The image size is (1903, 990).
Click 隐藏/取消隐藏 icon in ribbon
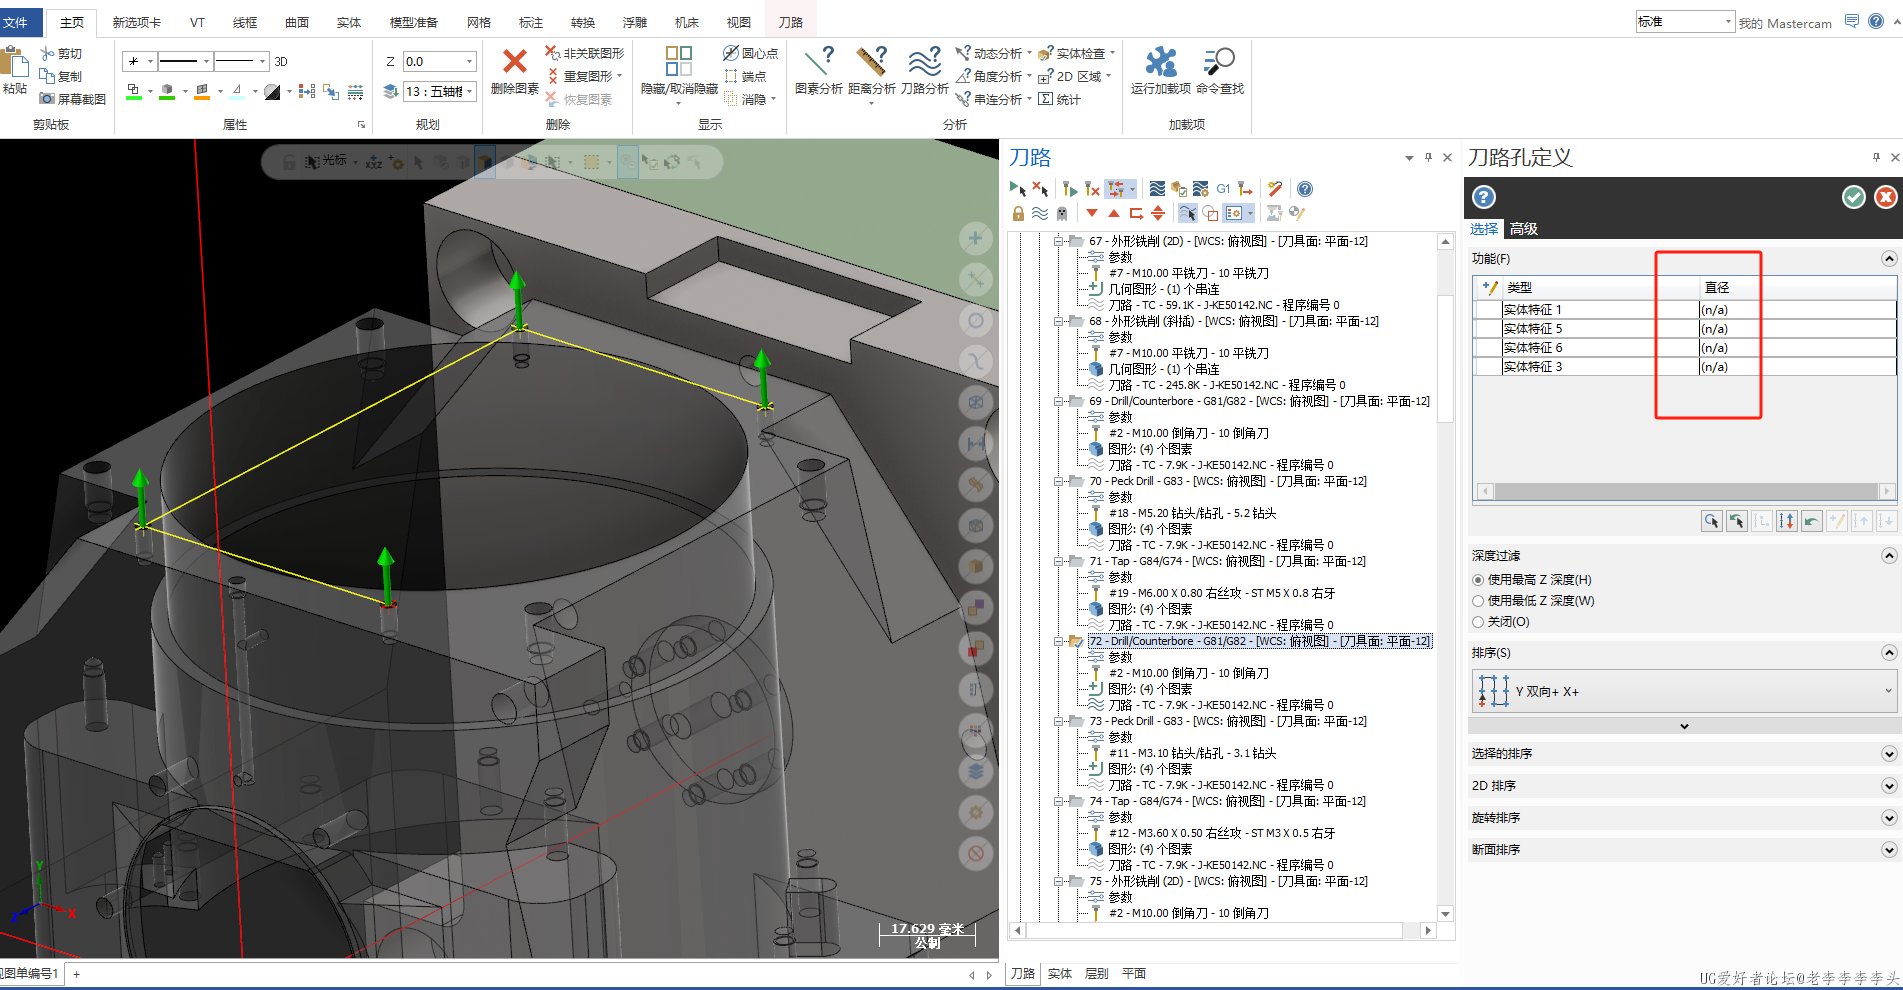click(679, 61)
